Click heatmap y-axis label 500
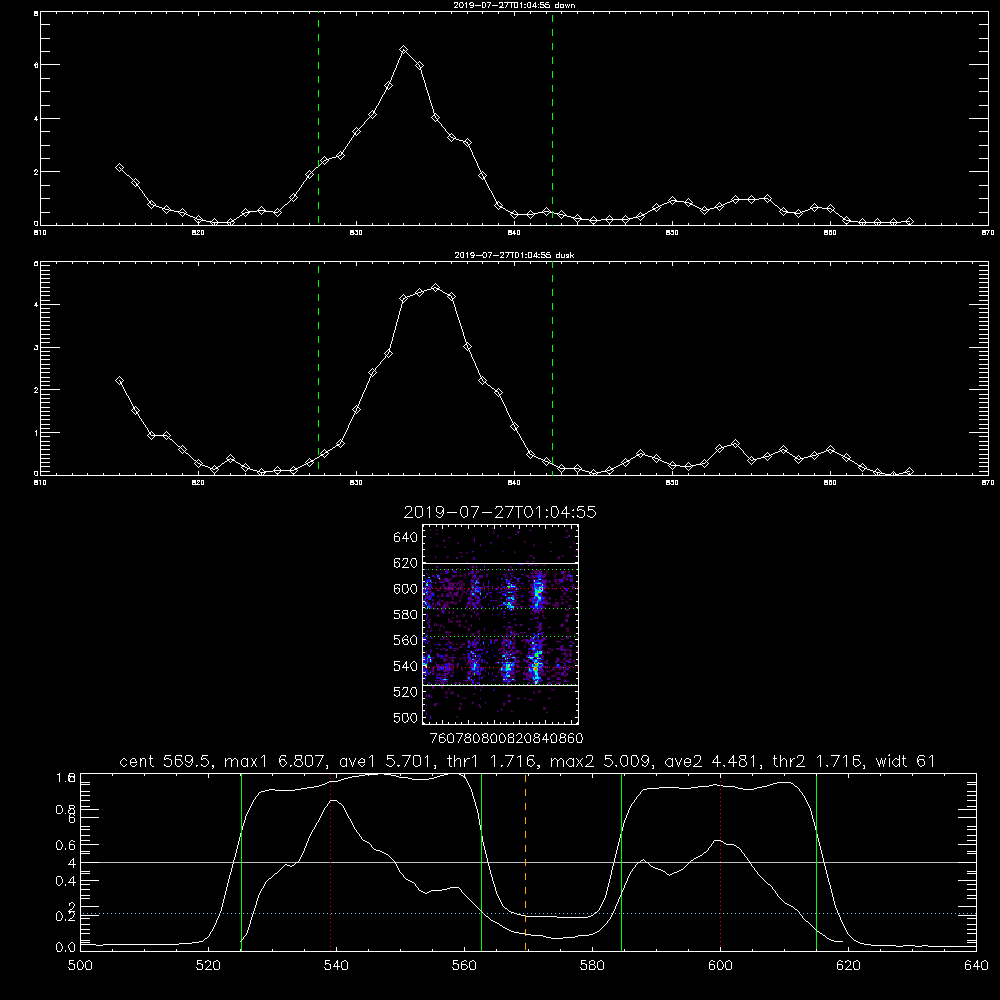The image size is (1000, 1000). [405, 717]
